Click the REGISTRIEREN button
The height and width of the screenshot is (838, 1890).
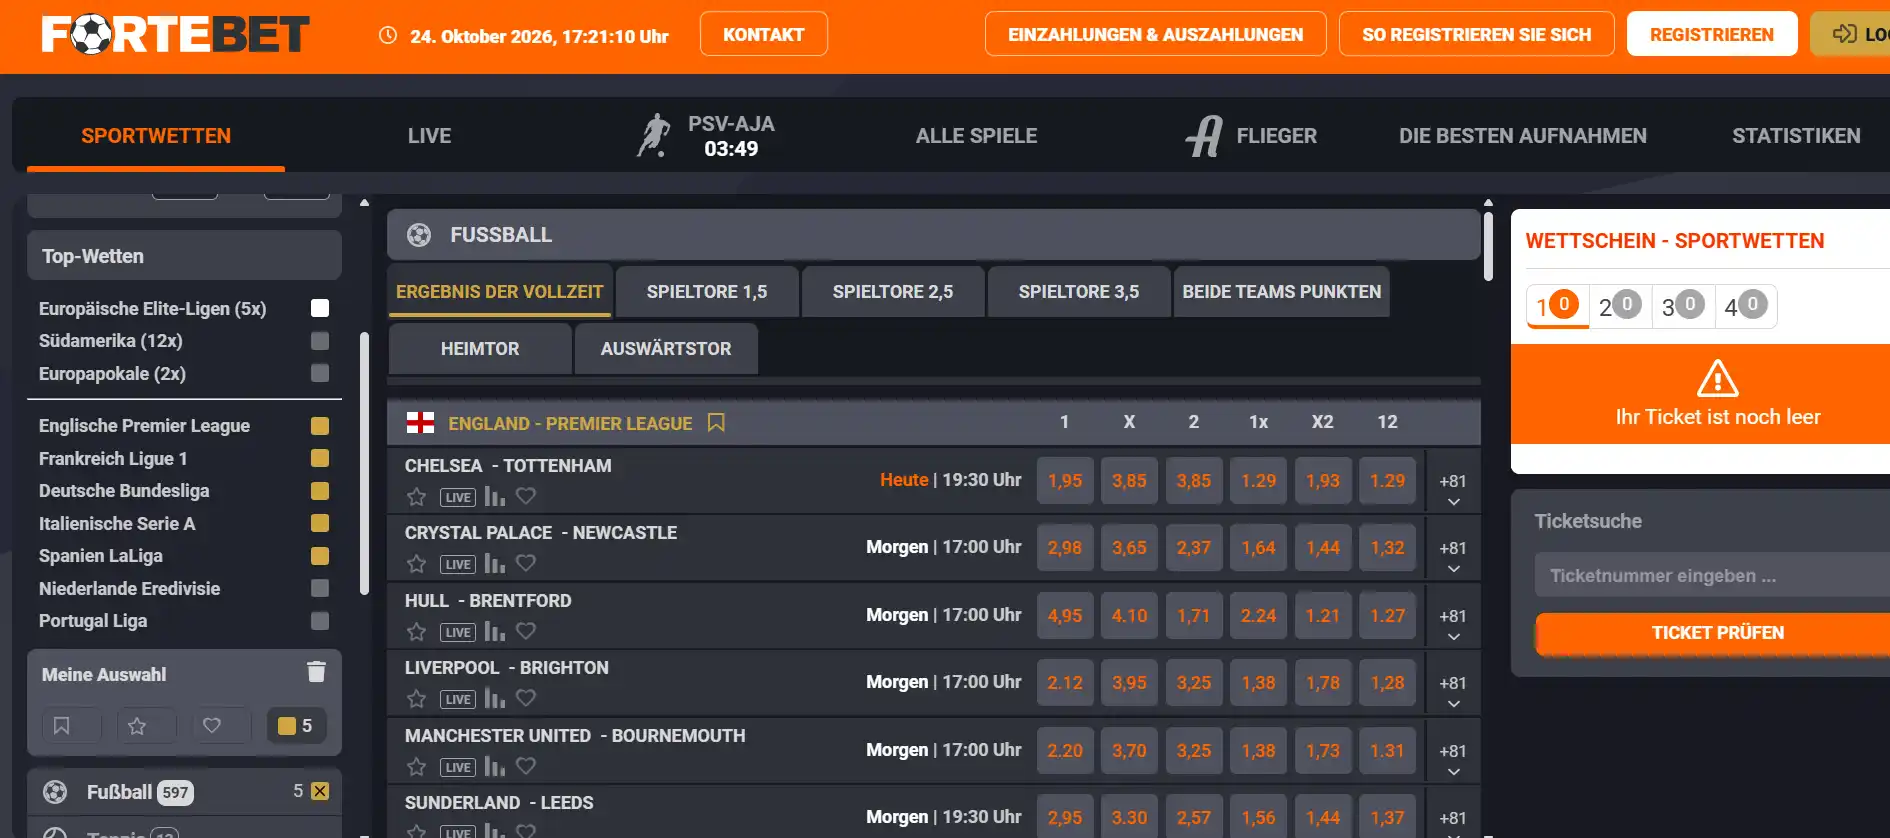point(1712,34)
